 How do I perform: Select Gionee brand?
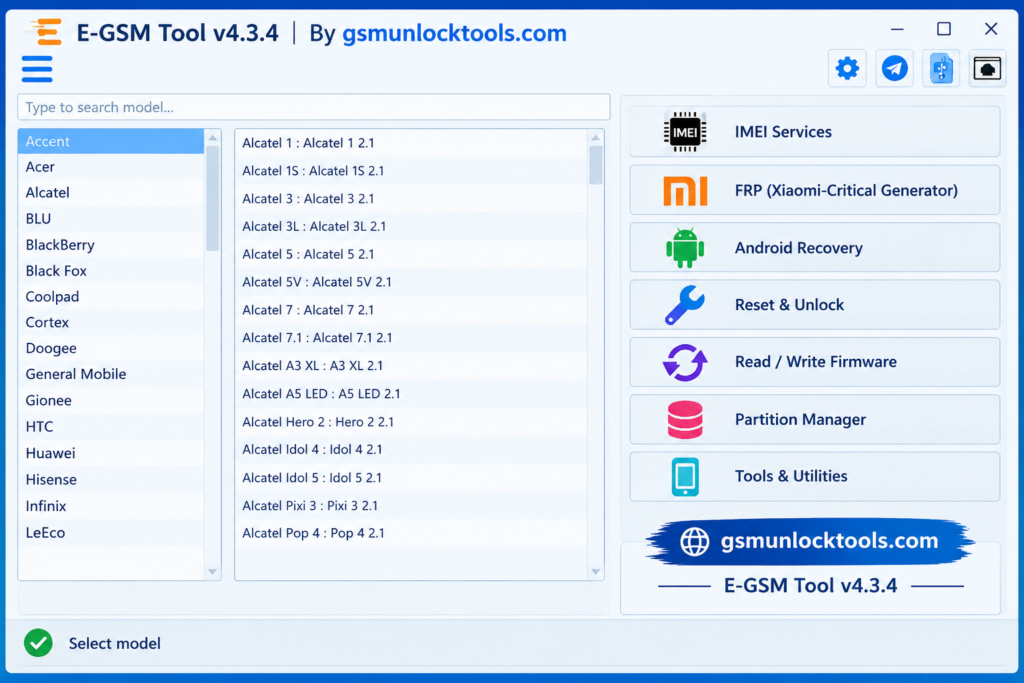[x=110, y=400]
